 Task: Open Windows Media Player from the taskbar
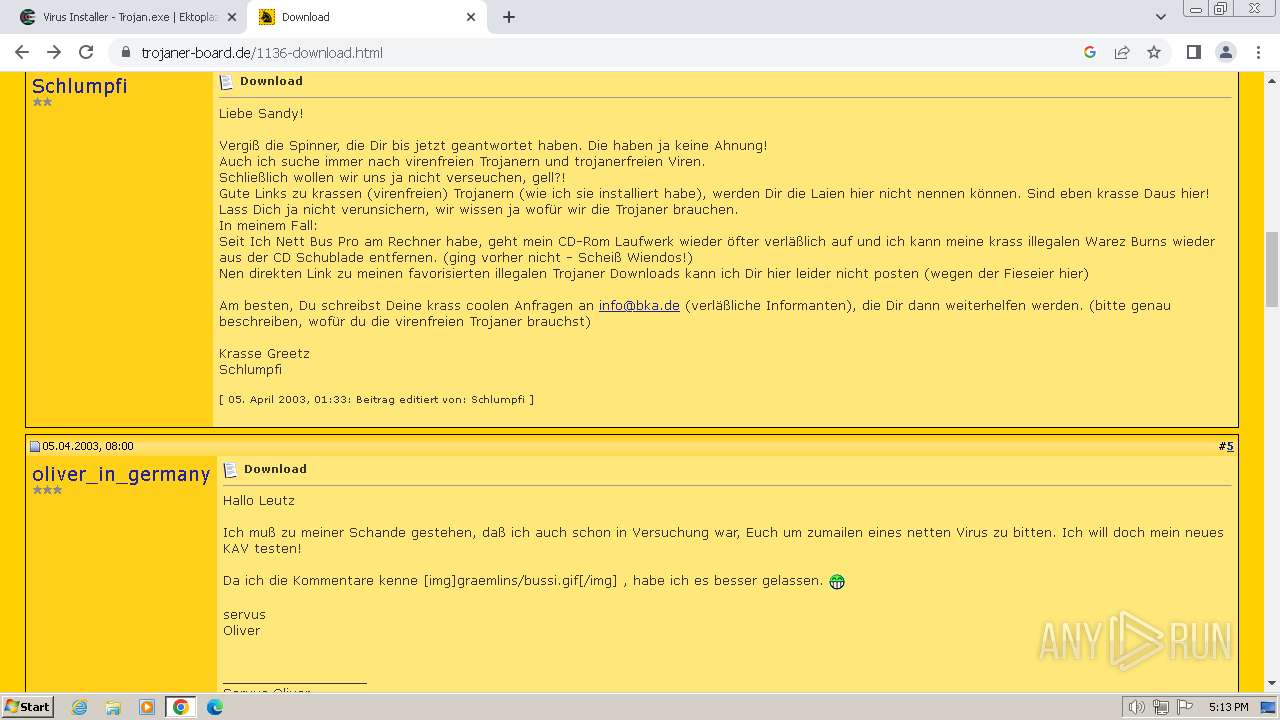pyautogui.click(x=147, y=707)
